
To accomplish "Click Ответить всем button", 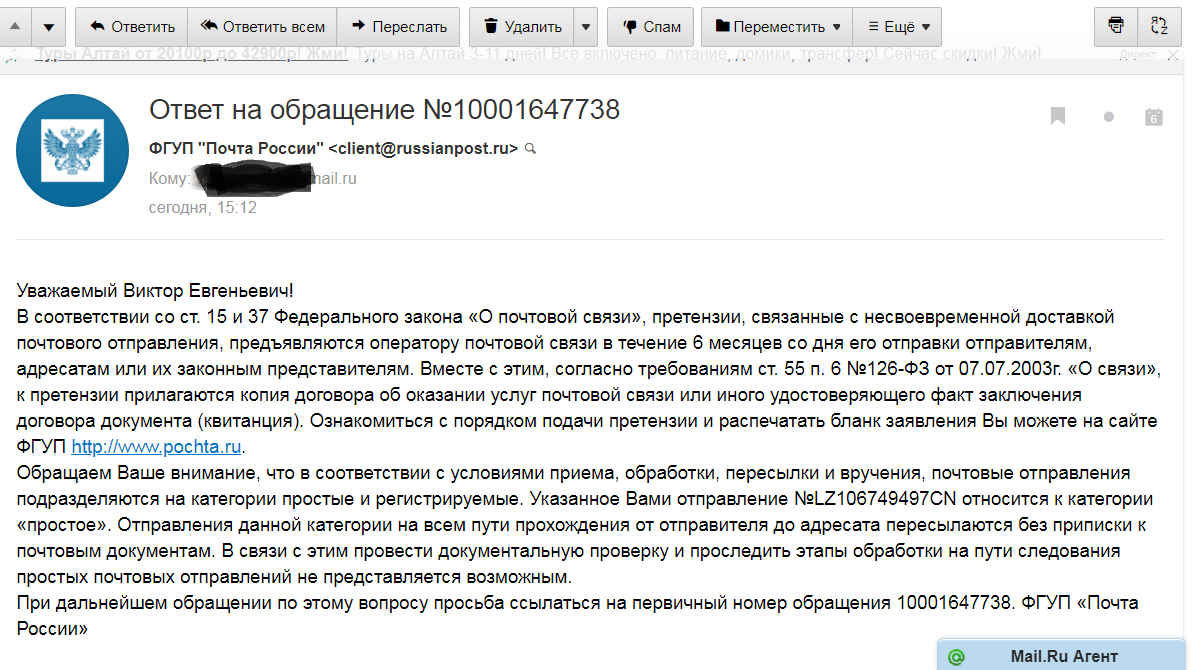I will coord(262,27).
